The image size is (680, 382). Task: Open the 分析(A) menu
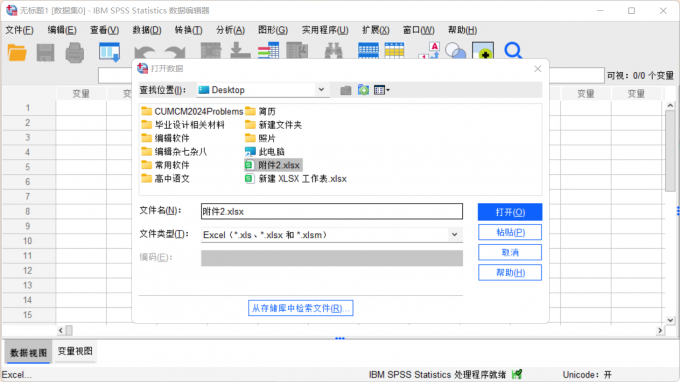pos(230,30)
